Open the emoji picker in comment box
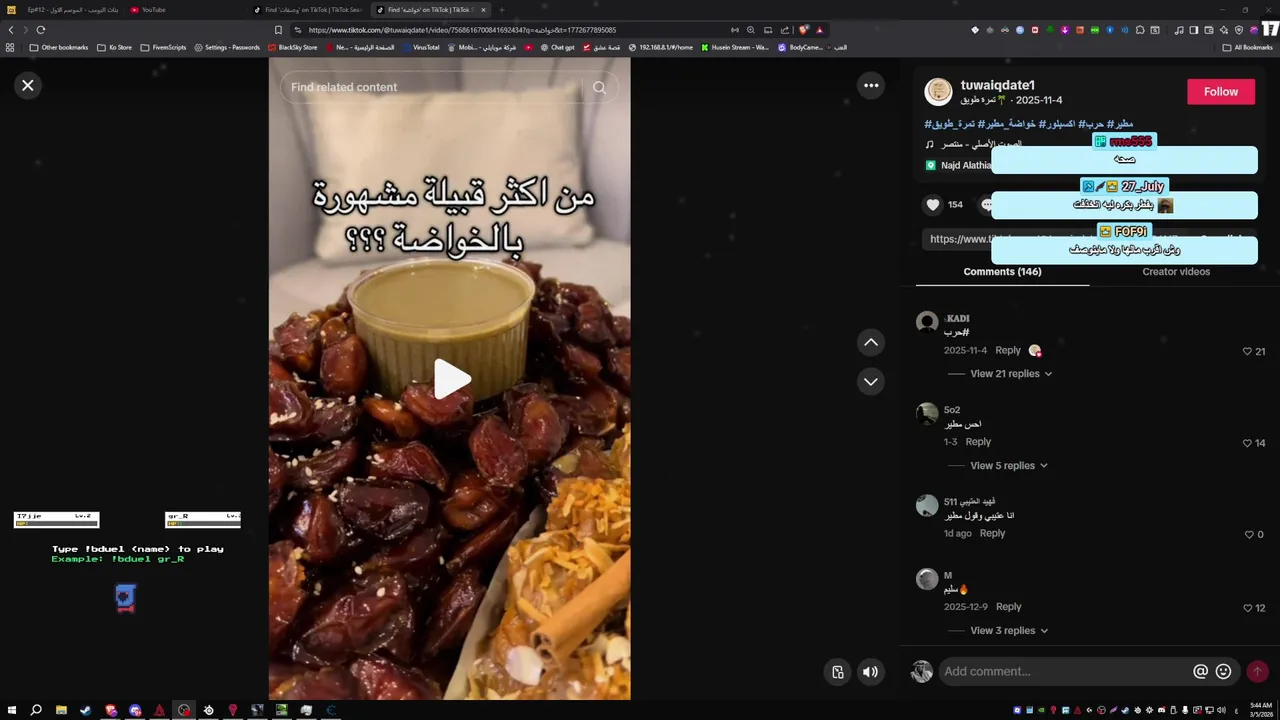 point(1223,672)
